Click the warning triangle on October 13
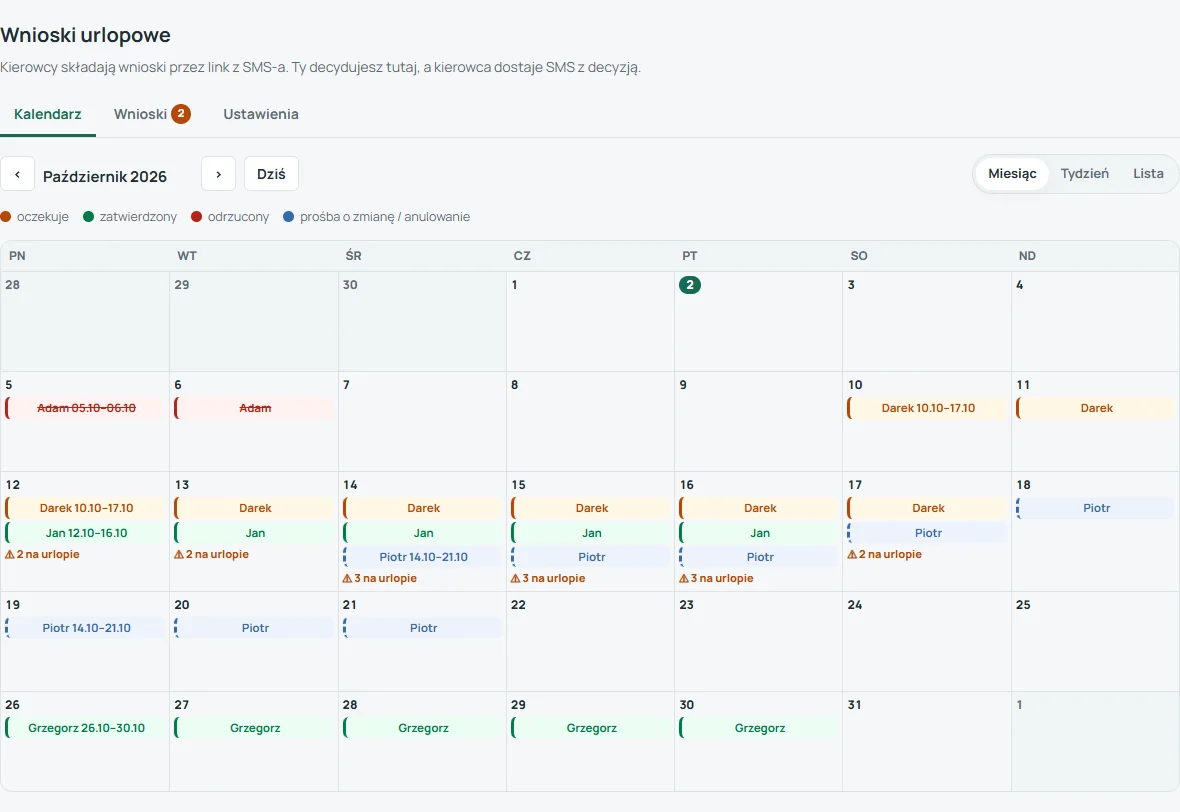This screenshot has width=1180, height=812. 179,554
